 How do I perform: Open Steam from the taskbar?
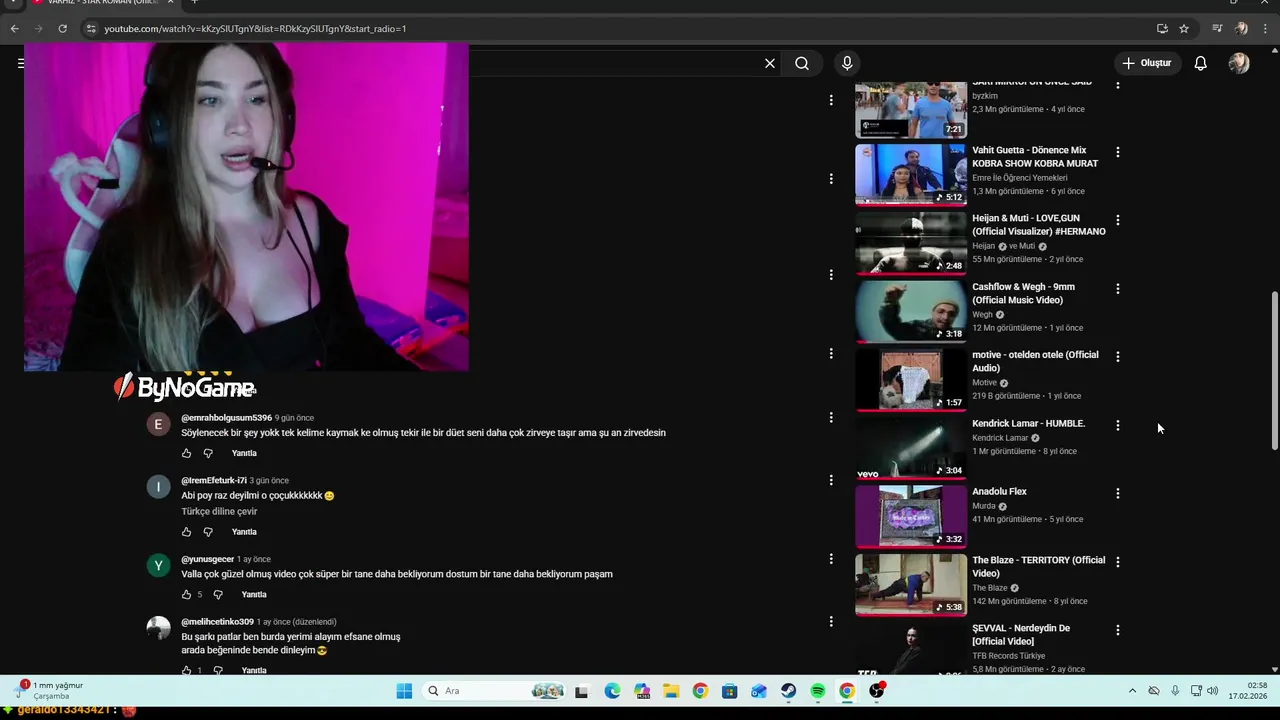[788, 691]
